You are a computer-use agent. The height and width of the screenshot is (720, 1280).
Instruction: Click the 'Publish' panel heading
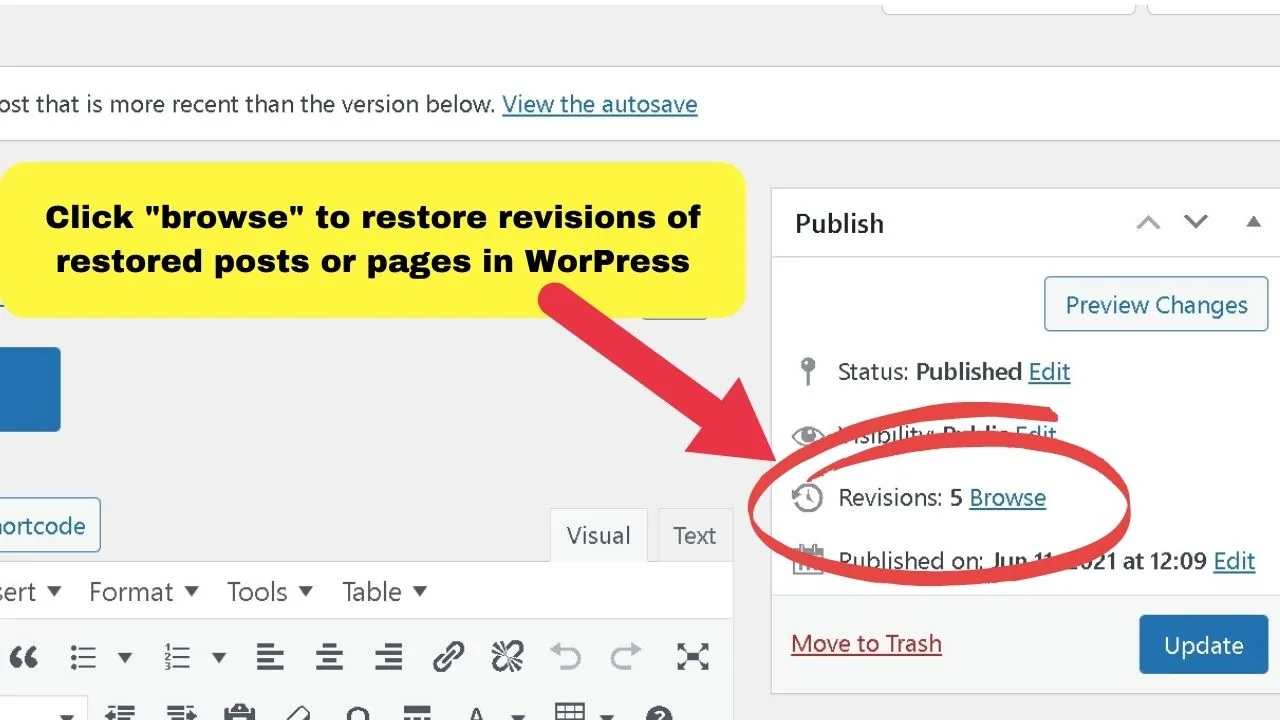tap(839, 224)
